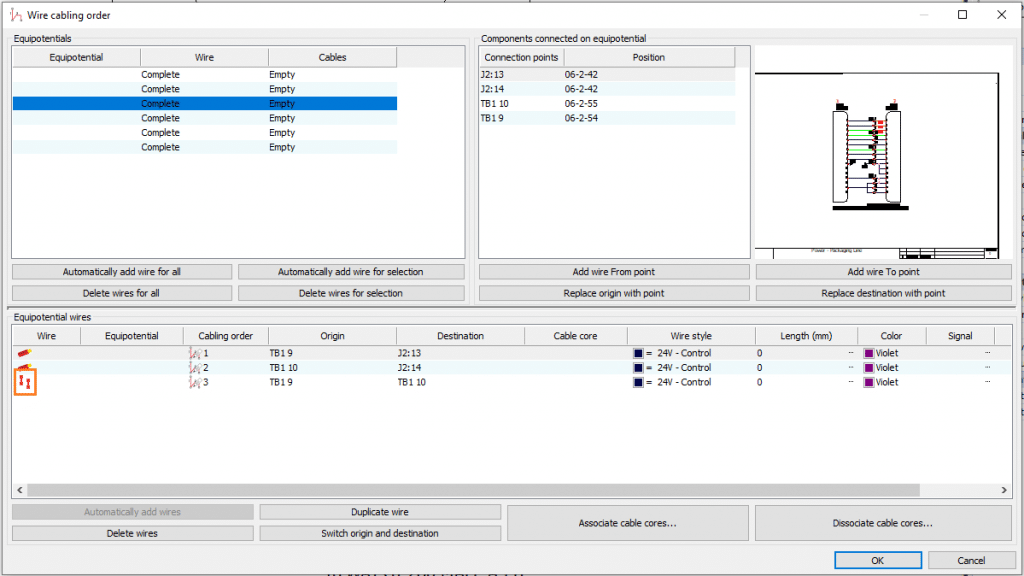This screenshot has height=576, width=1024.
Task: Click the highlighted wire icon in third row
Action: click(26, 382)
